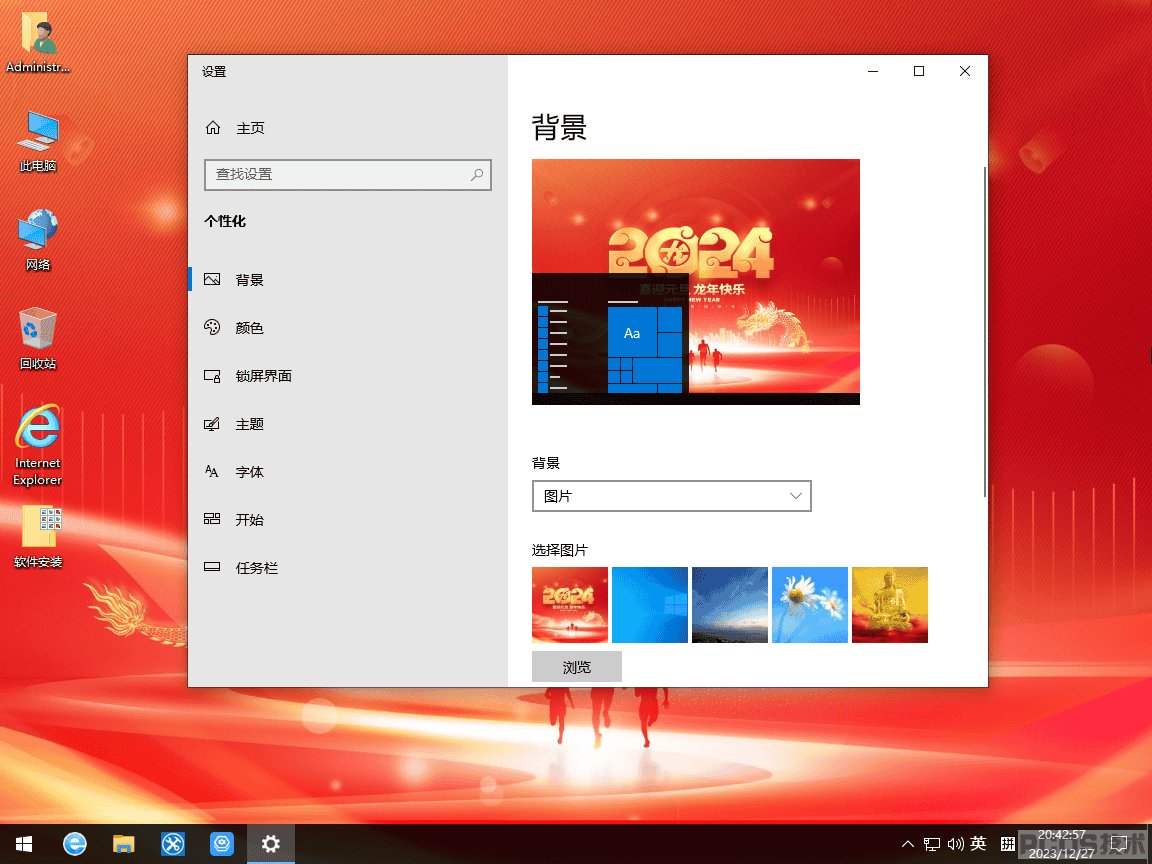Open the taskbar clock showing 20:42:57
Image resolution: width=1152 pixels, height=864 pixels.
pyautogui.click(x=1061, y=844)
